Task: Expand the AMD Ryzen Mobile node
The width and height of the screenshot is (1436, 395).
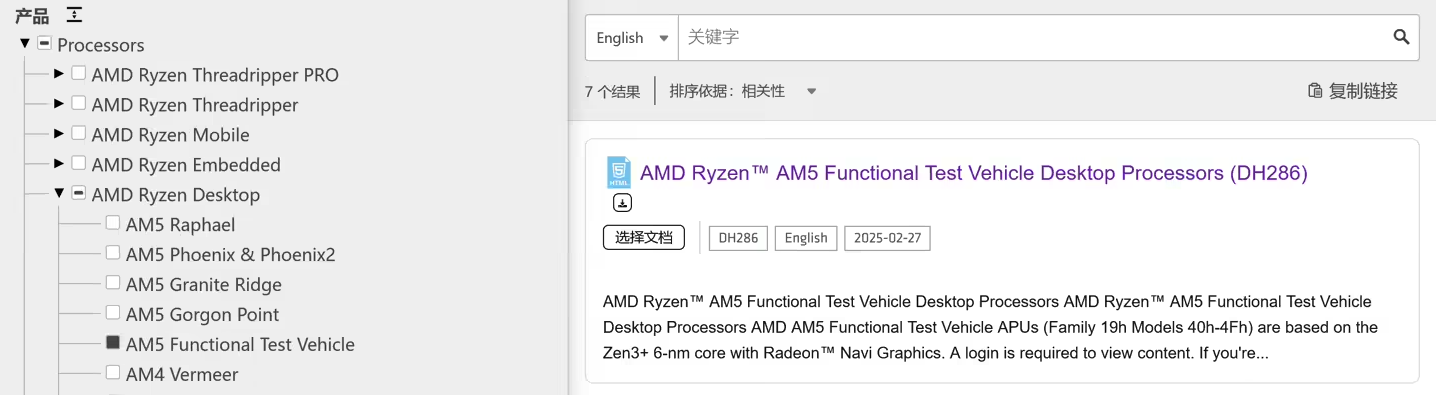Action: [59, 134]
